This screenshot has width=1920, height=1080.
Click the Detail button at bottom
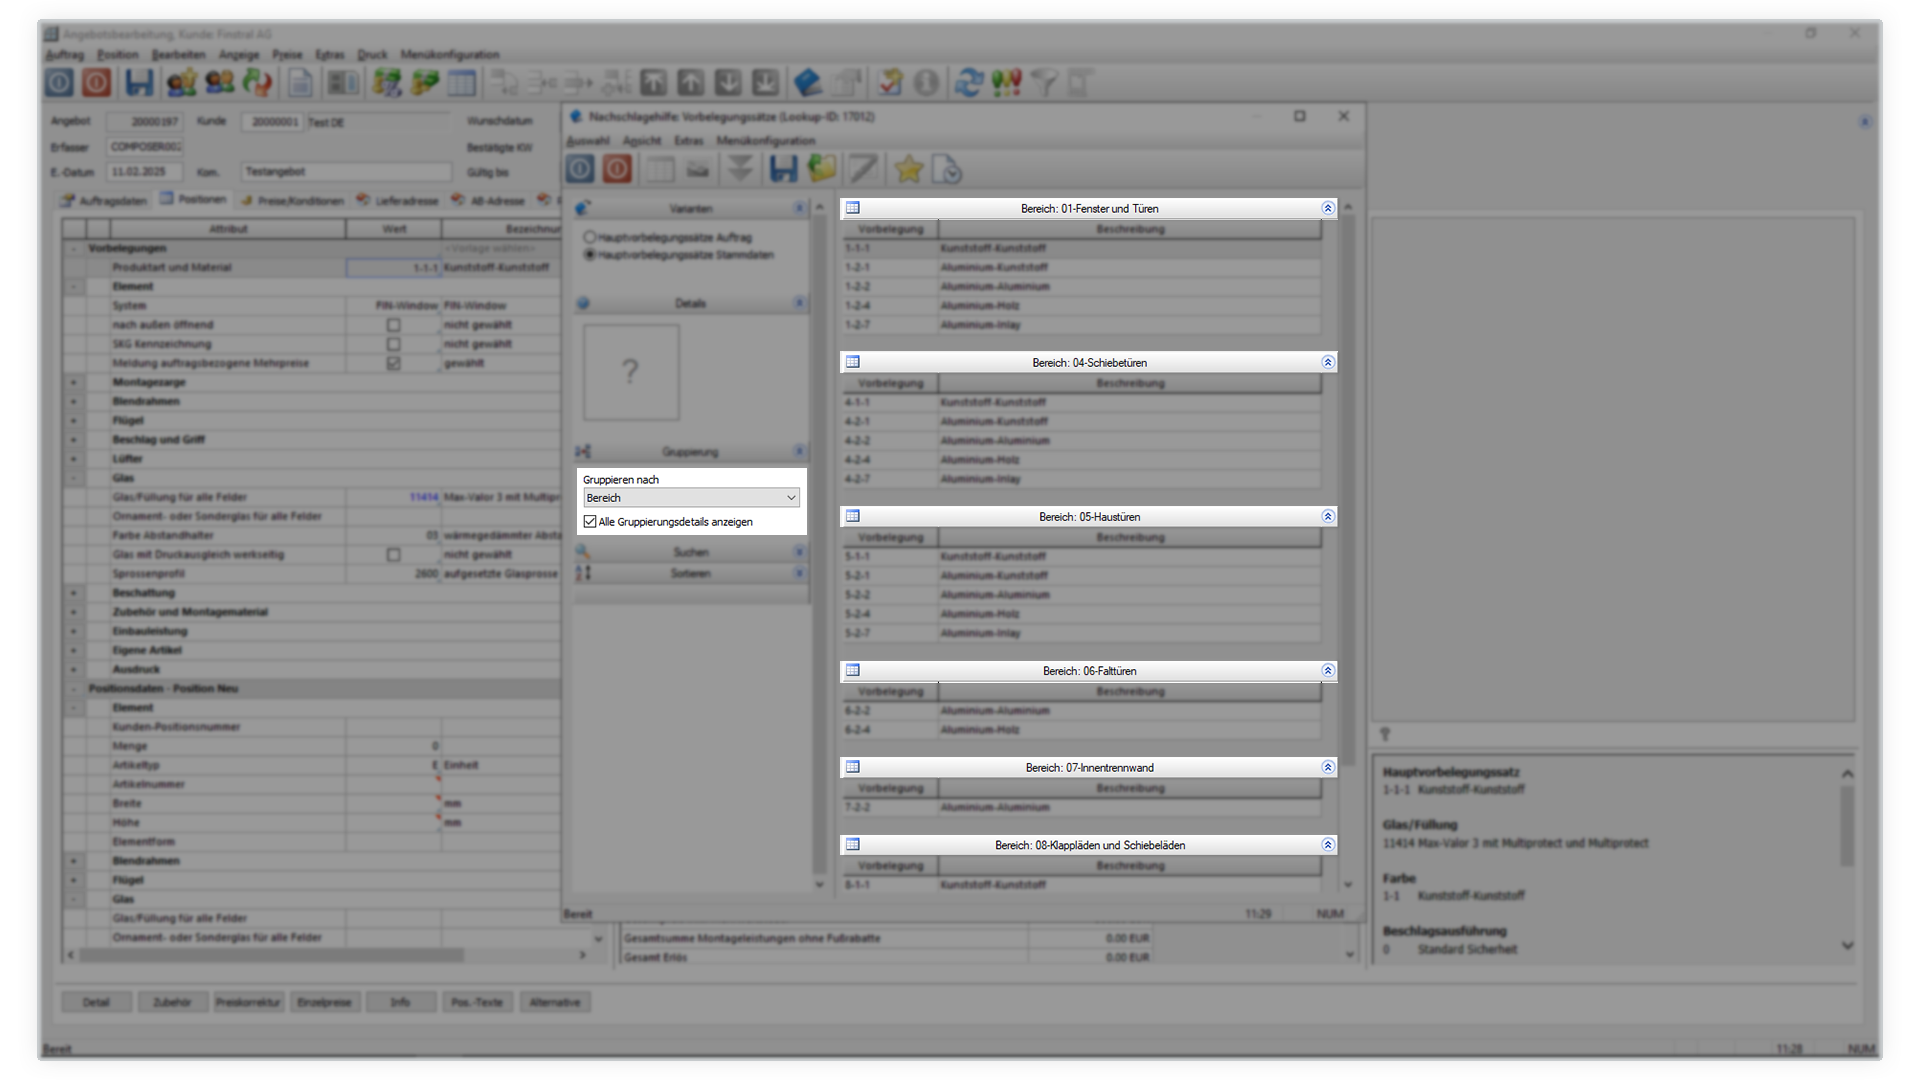tap(96, 1002)
